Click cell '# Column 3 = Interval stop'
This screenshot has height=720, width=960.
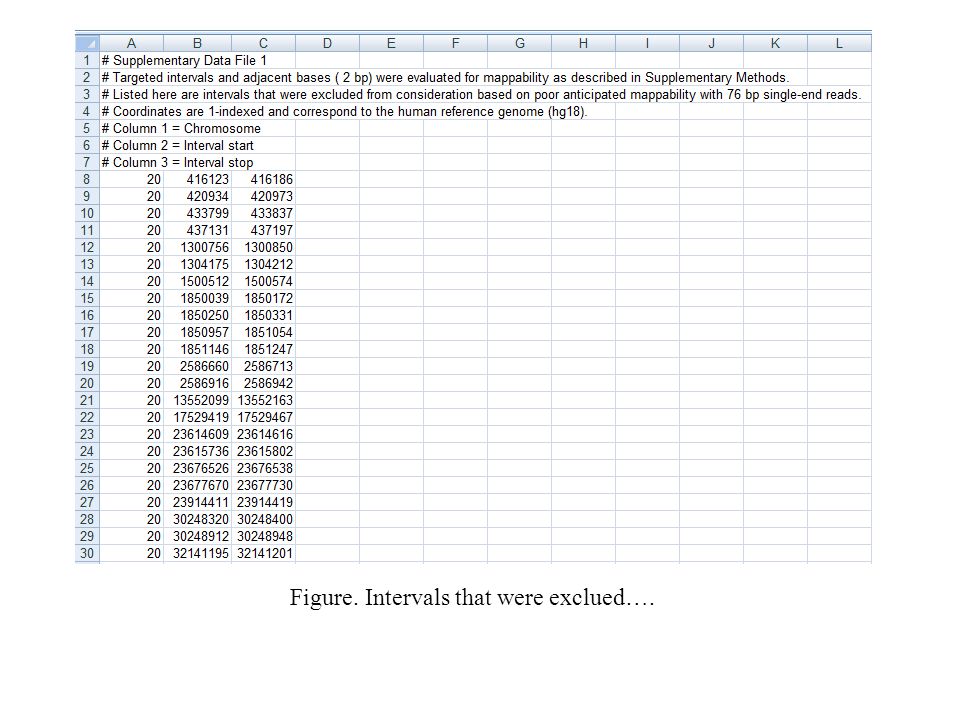pyautogui.click(x=178, y=162)
